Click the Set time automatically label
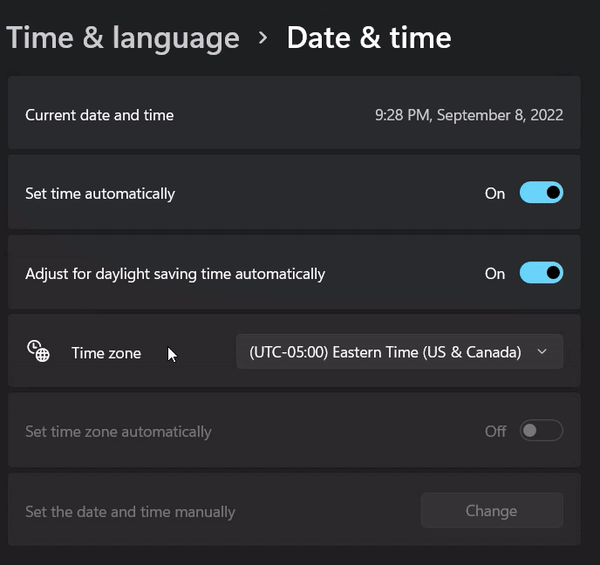The width and height of the screenshot is (600, 565). point(100,194)
